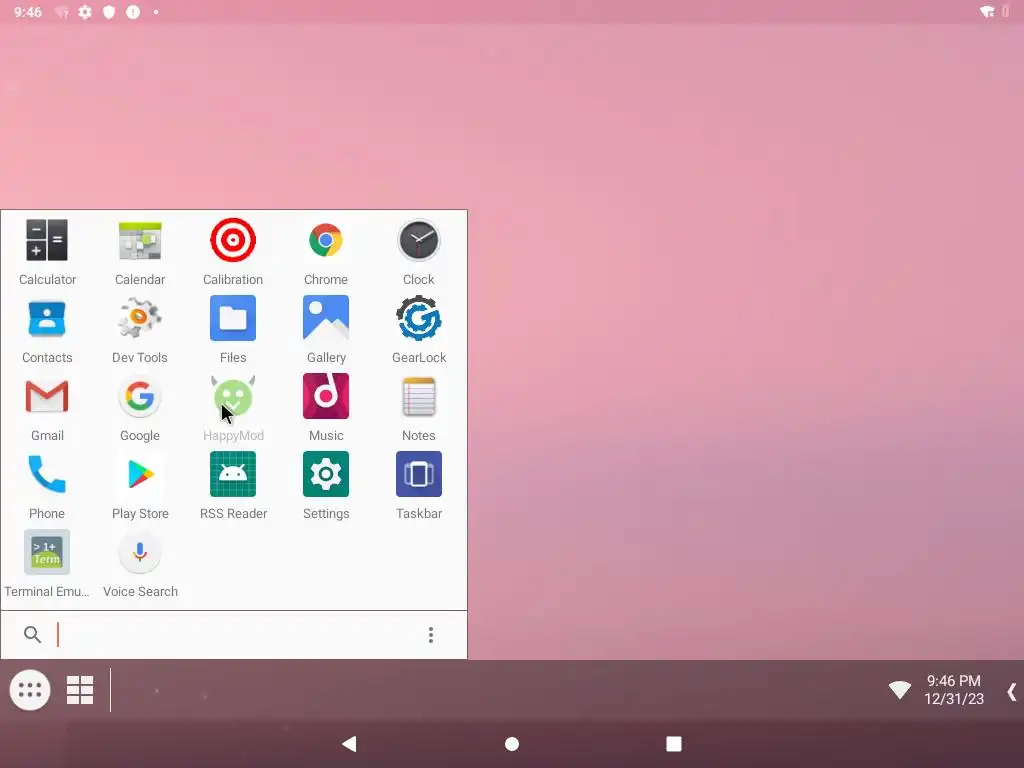This screenshot has height=768, width=1024.
Task: Tap the Recents square button
Action: pos(674,744)
